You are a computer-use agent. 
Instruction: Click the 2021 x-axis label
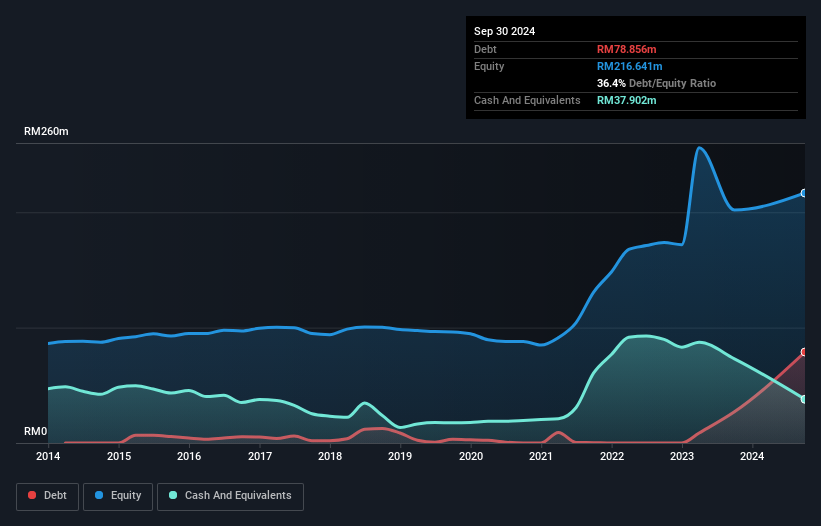(x=541, y=456)
